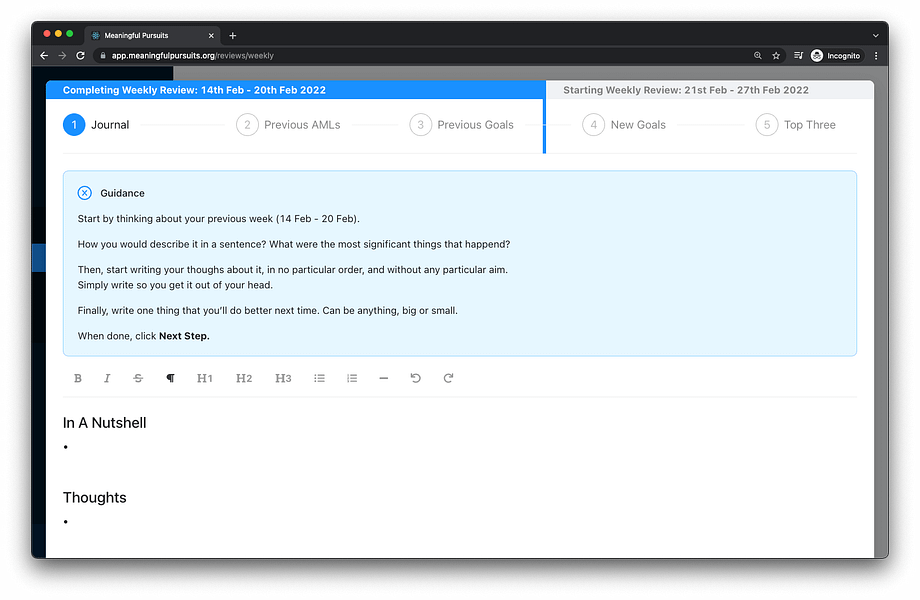Go to step 3 Previous Goals

pos(462,125)
